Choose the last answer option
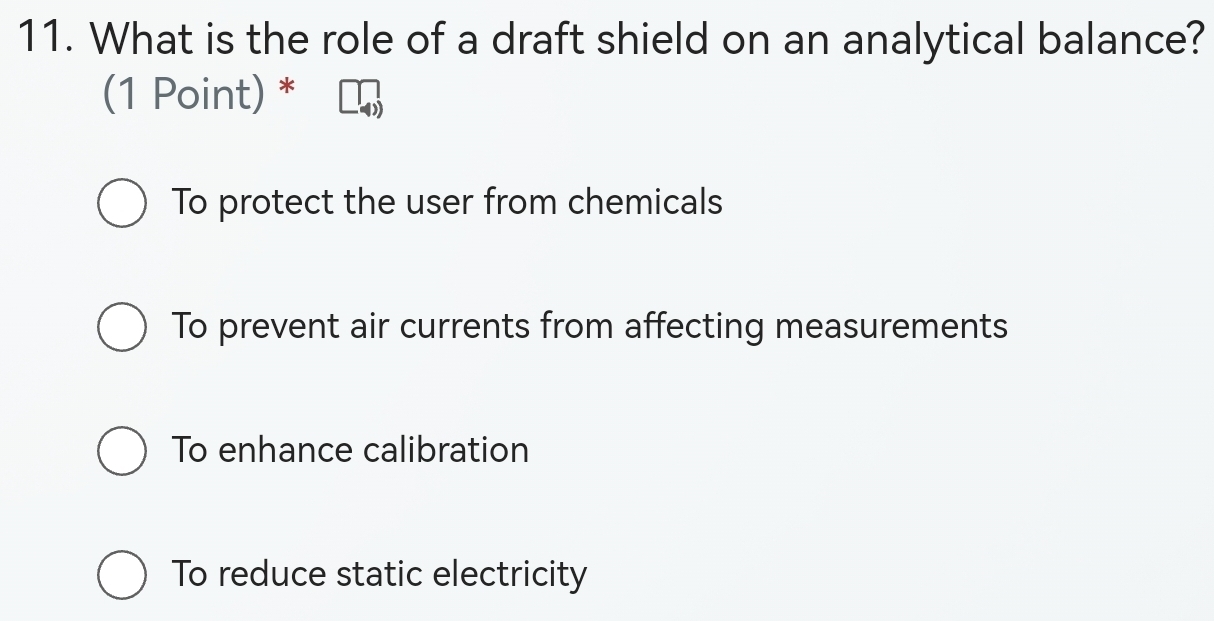The width and height of the screenshot is (1214, 621). tap(121, 574)
